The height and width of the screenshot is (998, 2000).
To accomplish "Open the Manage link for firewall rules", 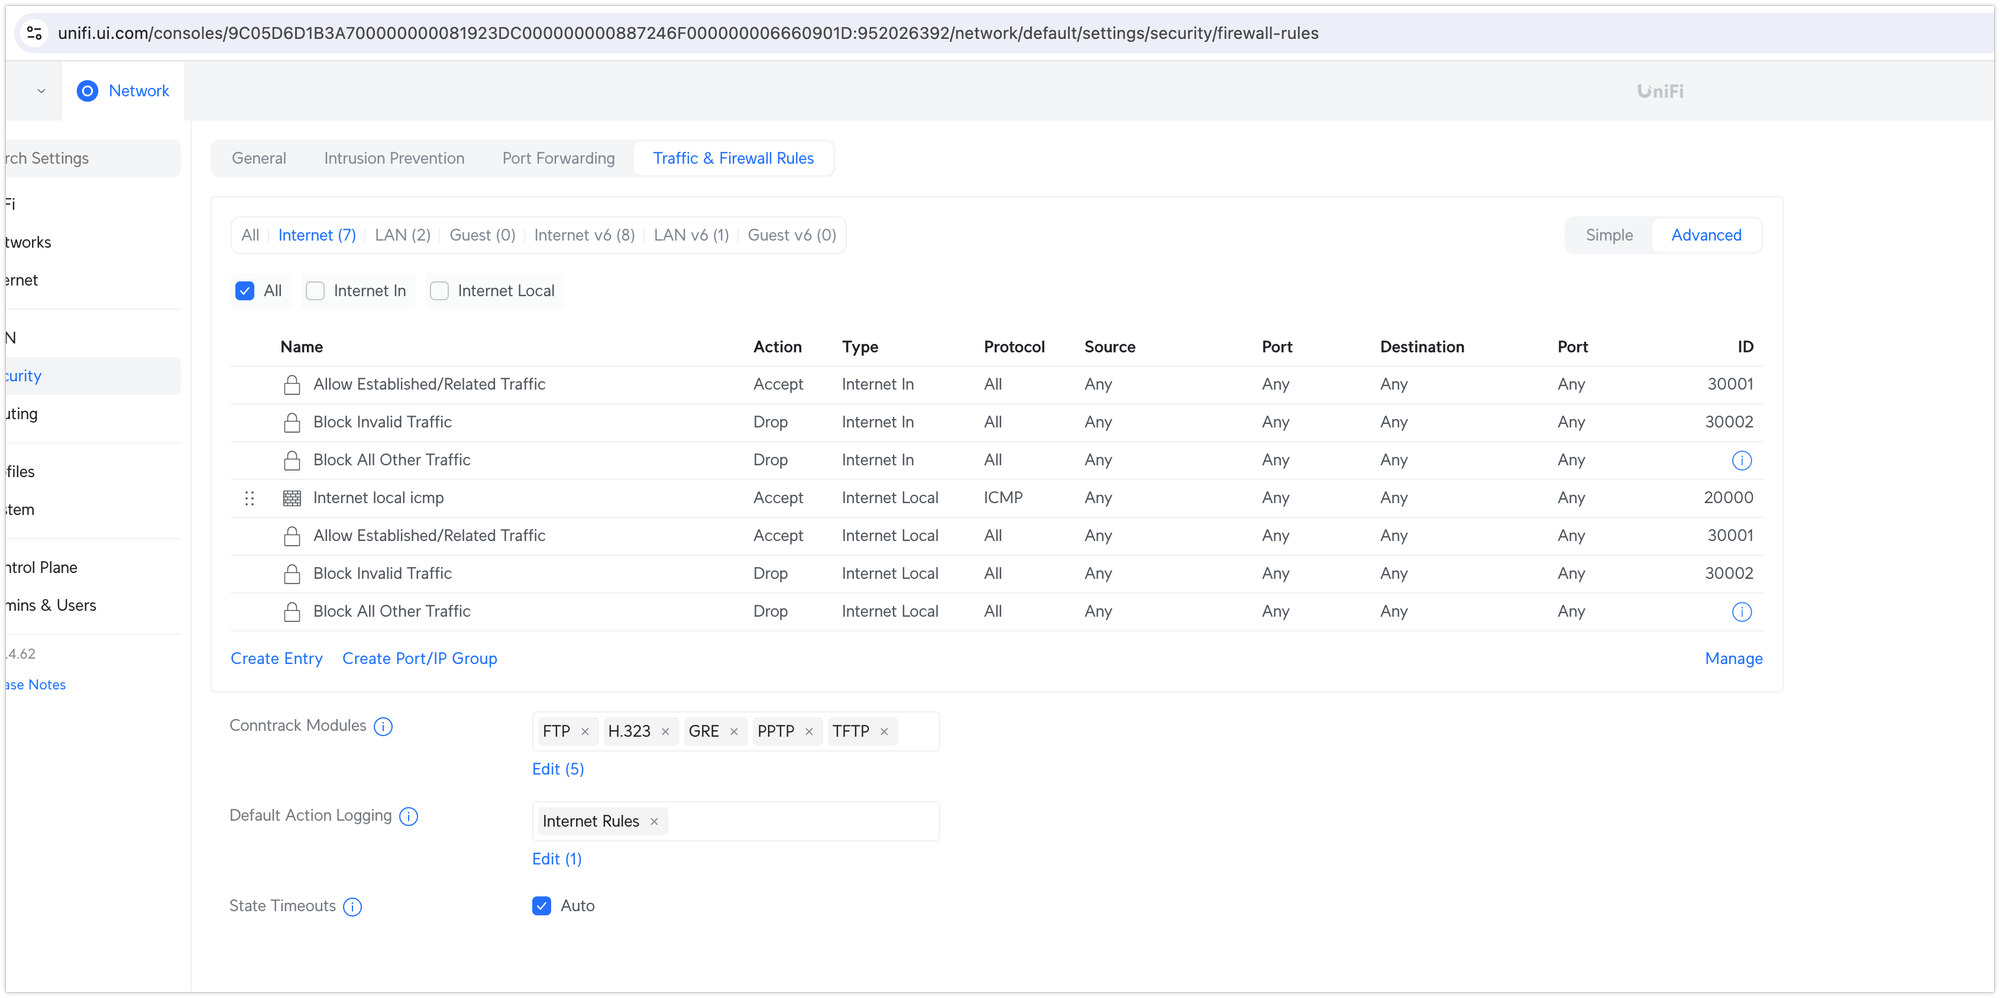I will (1733, 658).
